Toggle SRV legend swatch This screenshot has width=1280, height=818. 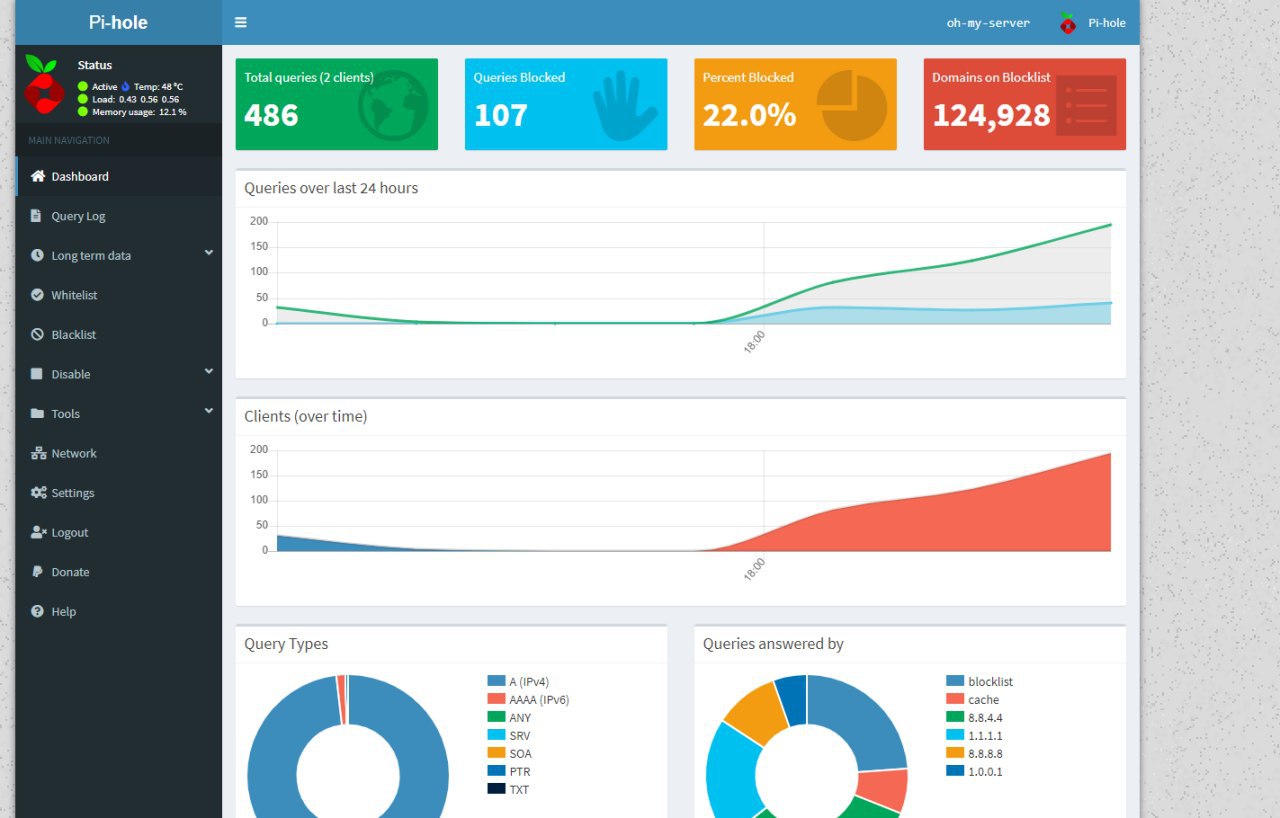(496, 736)
